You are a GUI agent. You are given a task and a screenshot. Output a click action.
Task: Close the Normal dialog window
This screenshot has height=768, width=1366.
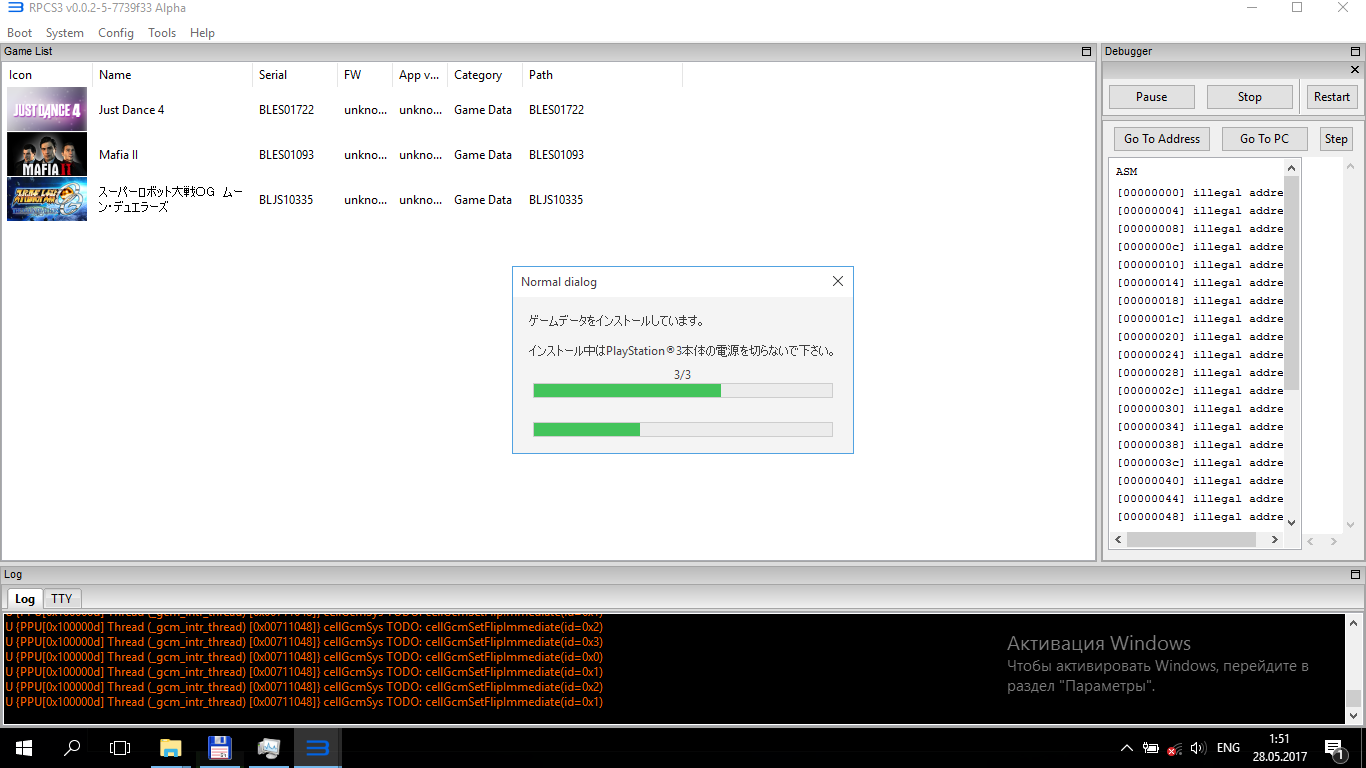838,282
